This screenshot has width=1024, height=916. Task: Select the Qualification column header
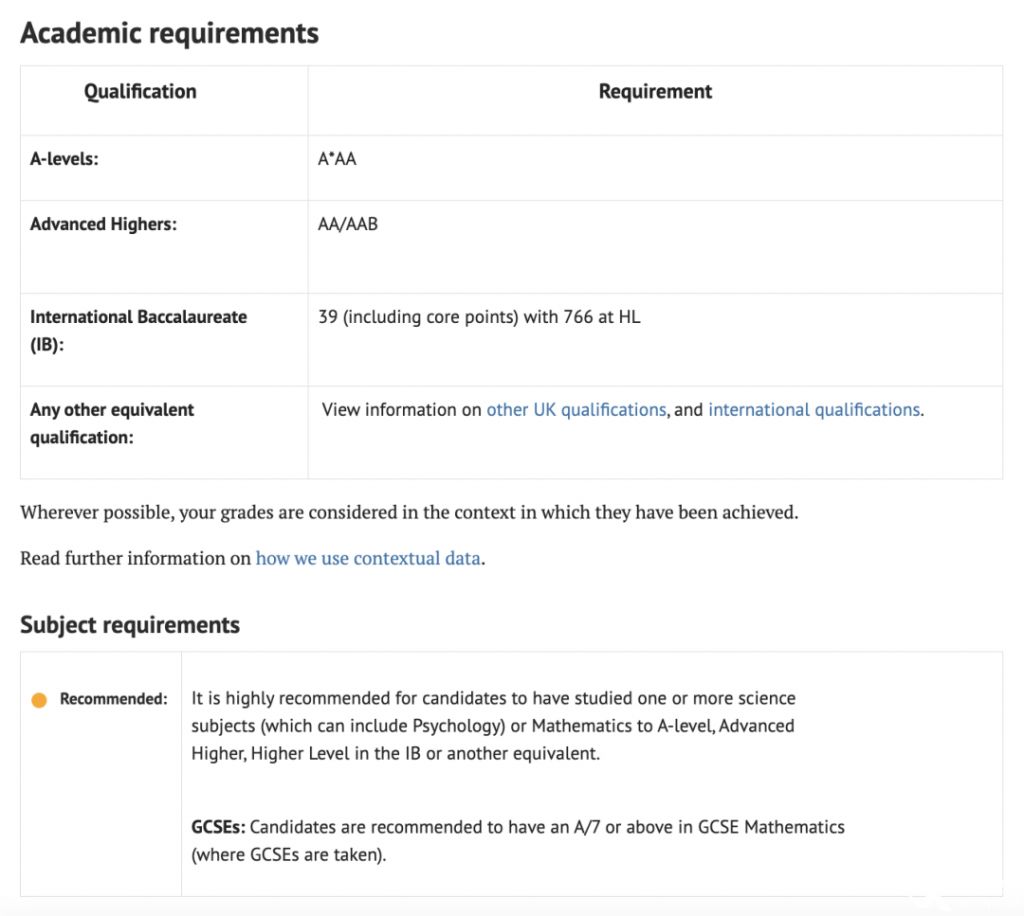[140, 91]
